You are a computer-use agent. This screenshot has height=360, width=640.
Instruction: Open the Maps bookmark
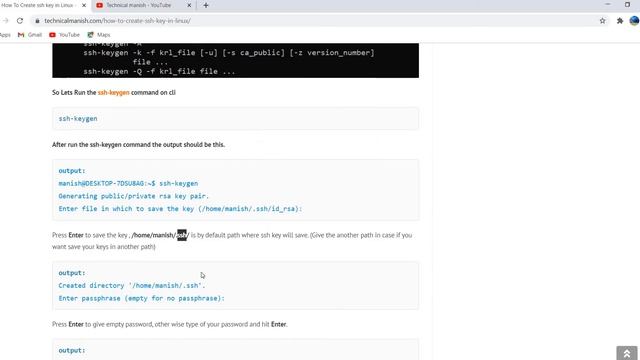pos(99,35)
